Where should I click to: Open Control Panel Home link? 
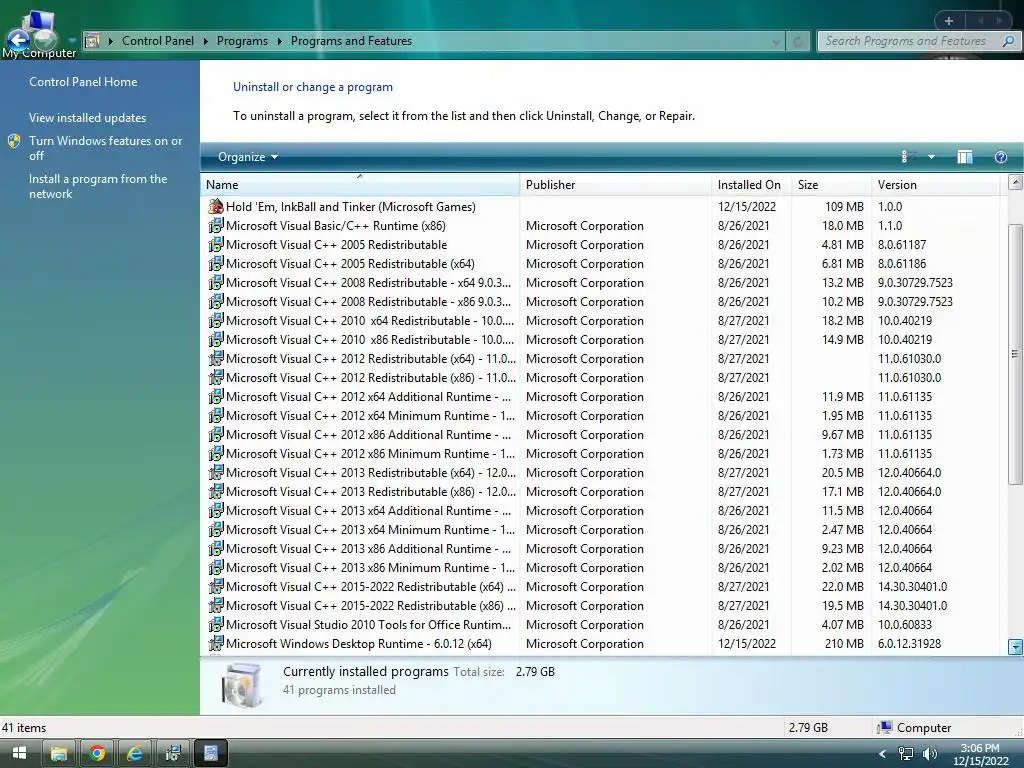click(x=83, y=82)
